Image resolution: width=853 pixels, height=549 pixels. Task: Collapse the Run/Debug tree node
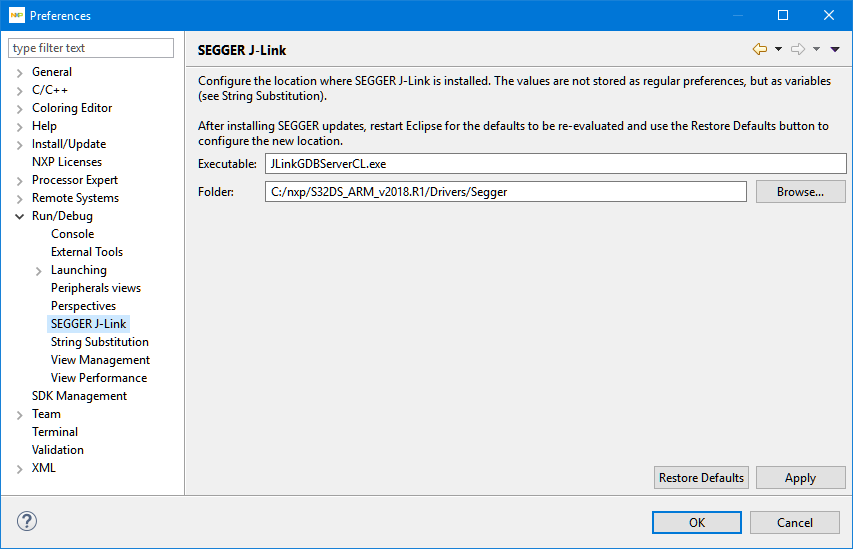point(20,216)
